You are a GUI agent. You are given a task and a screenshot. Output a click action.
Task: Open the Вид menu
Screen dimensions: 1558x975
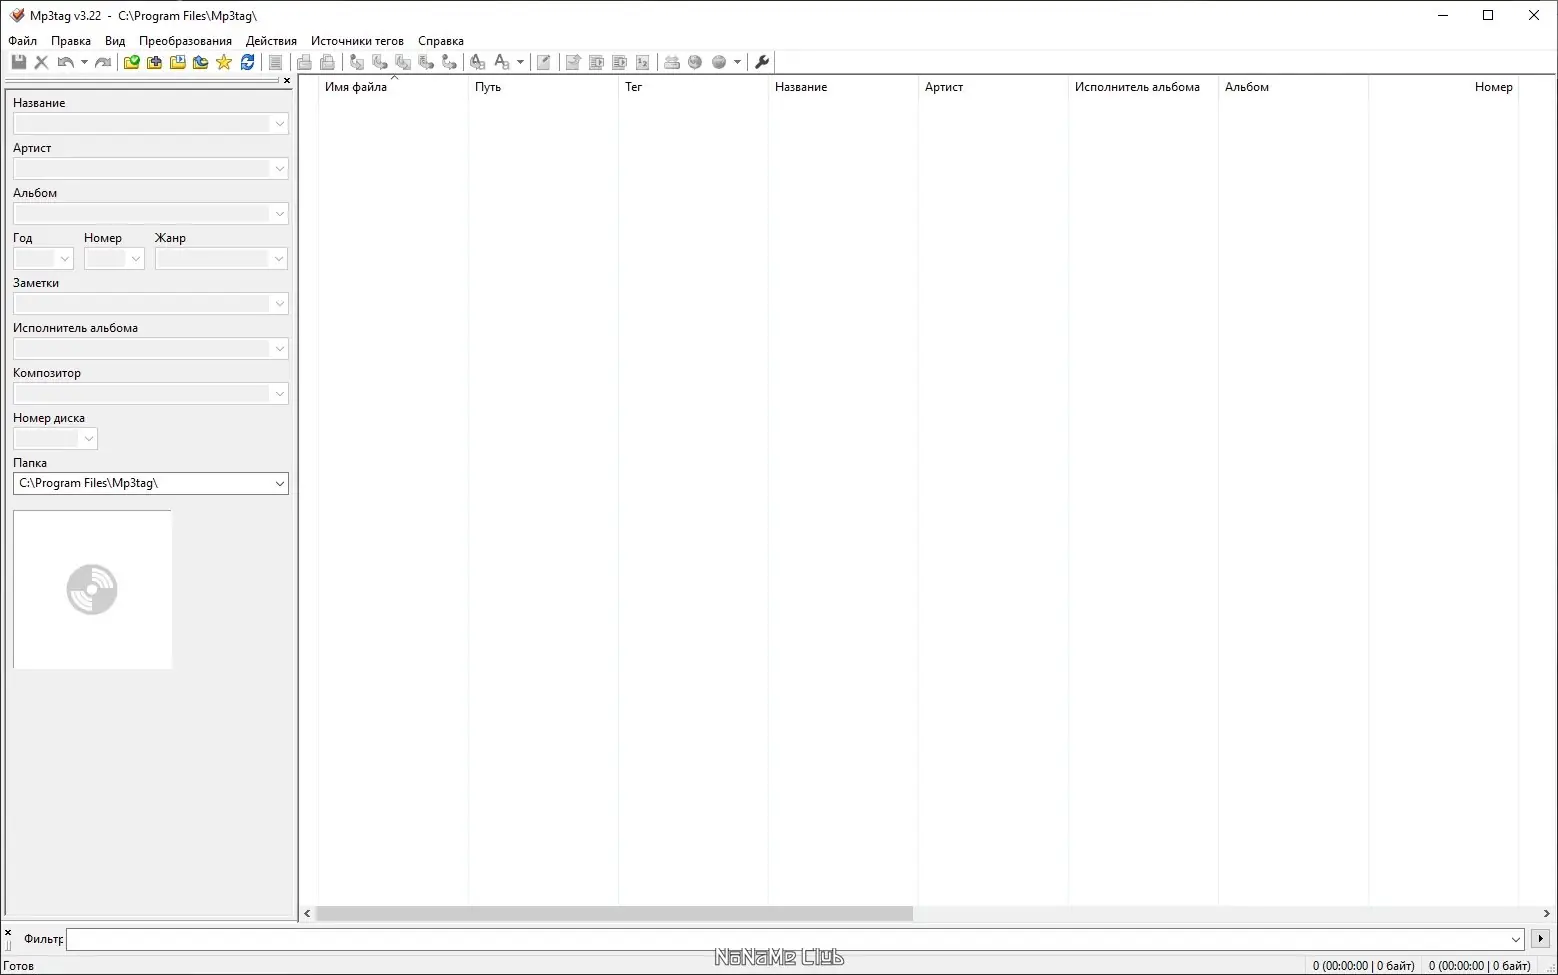point(115,41)
